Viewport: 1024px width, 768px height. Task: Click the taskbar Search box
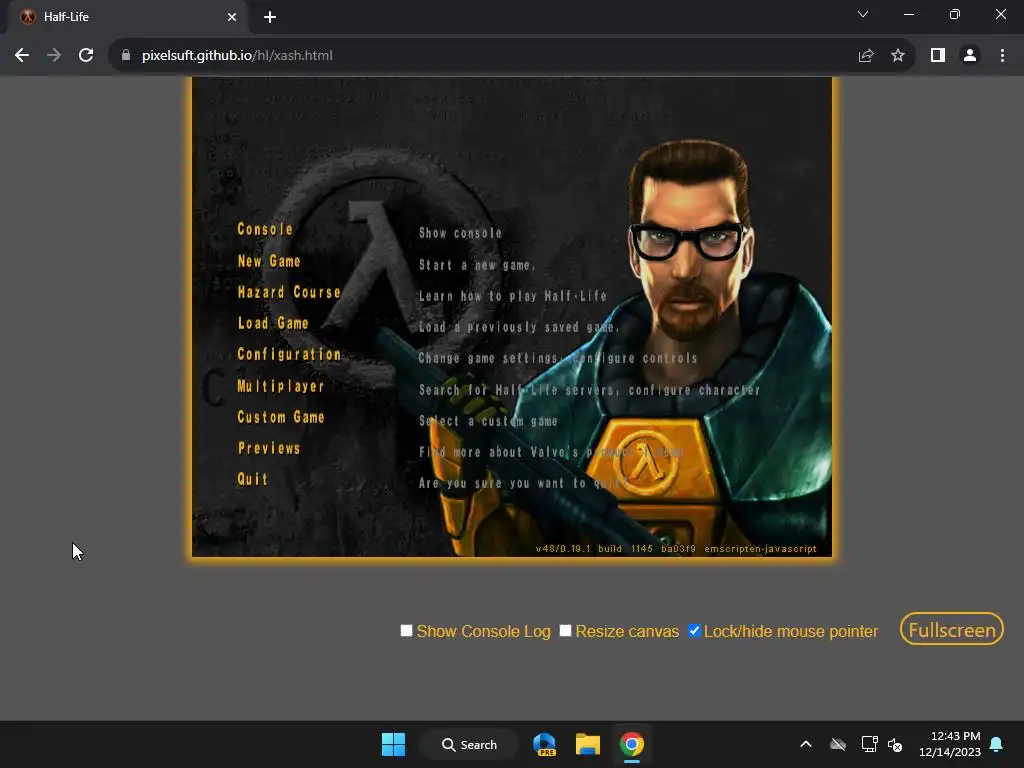(468, 744)
